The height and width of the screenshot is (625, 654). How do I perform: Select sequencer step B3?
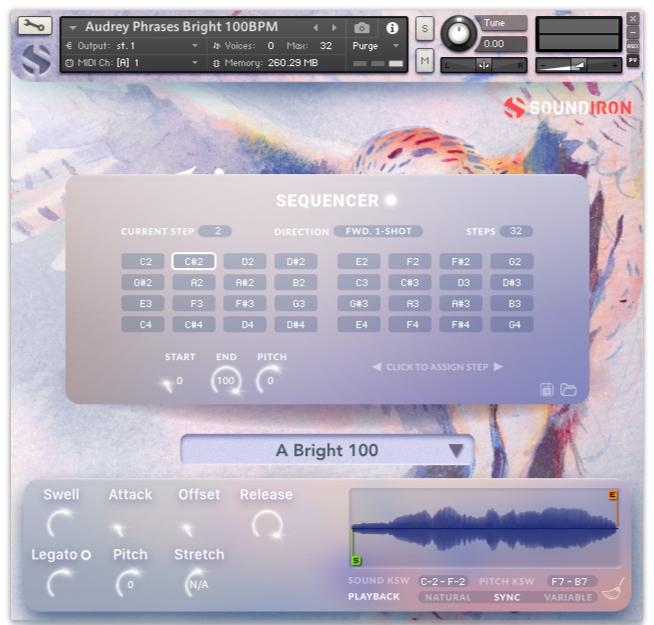coord(512,303)
